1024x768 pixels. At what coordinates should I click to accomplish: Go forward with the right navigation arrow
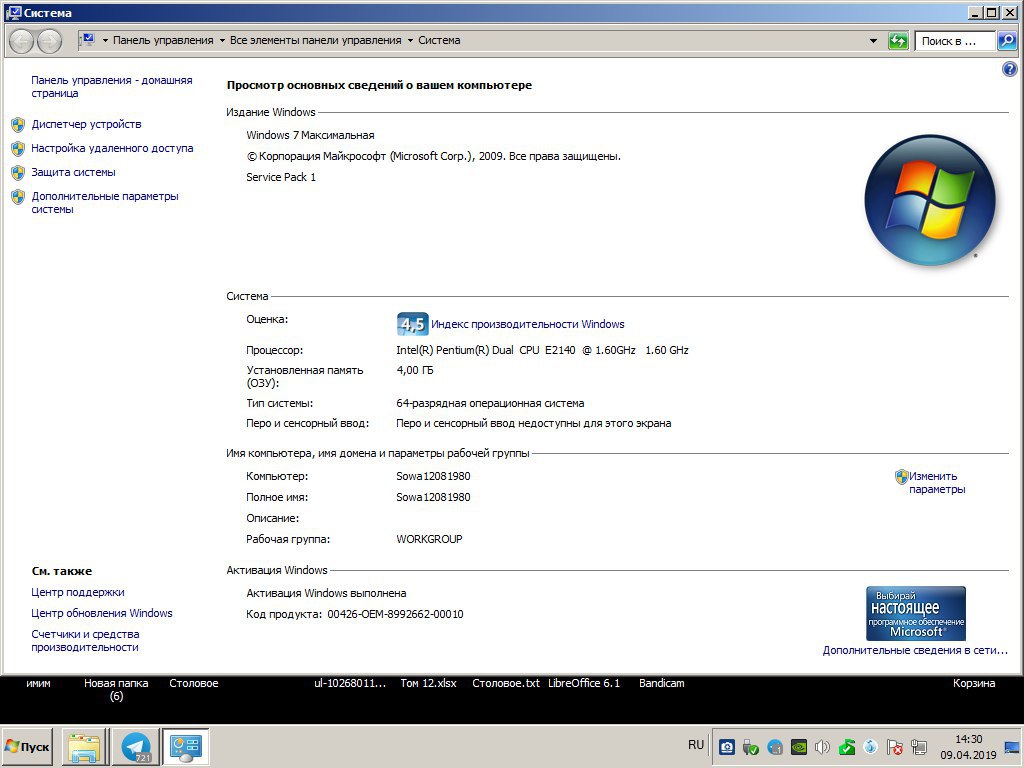point(50,41)
